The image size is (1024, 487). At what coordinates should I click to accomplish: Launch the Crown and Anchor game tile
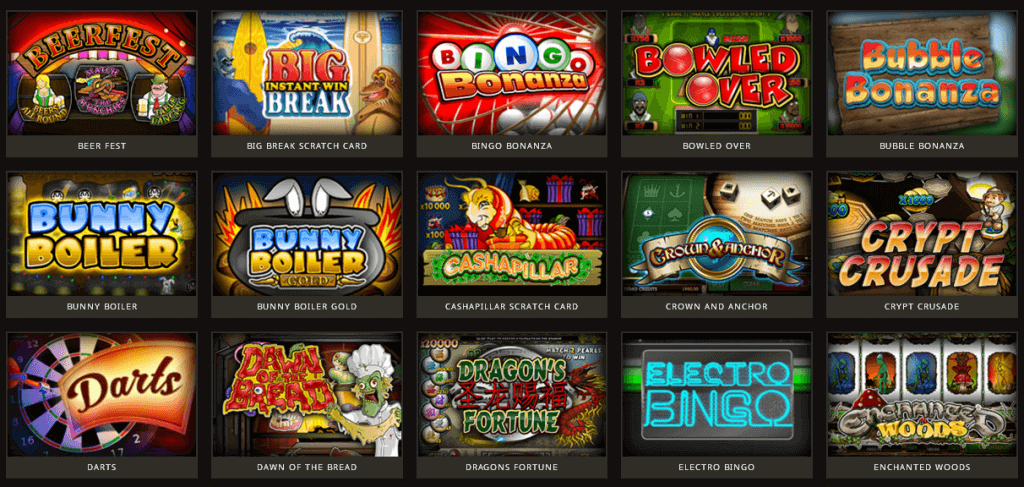pyautogui.click(x=717, y=234)
